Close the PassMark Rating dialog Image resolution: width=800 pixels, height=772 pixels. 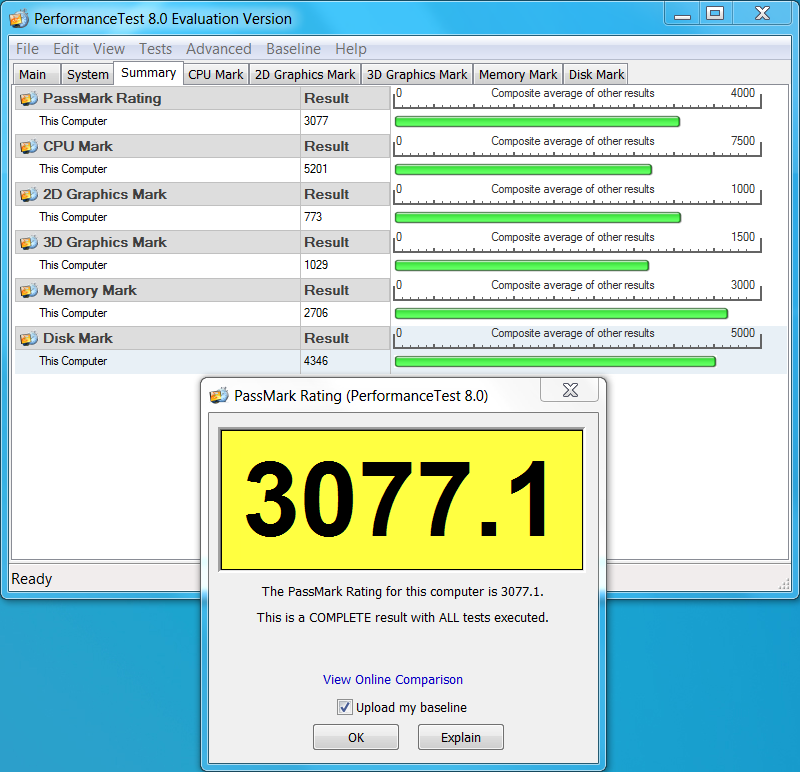pyautogui.click(x=571, y=390)
